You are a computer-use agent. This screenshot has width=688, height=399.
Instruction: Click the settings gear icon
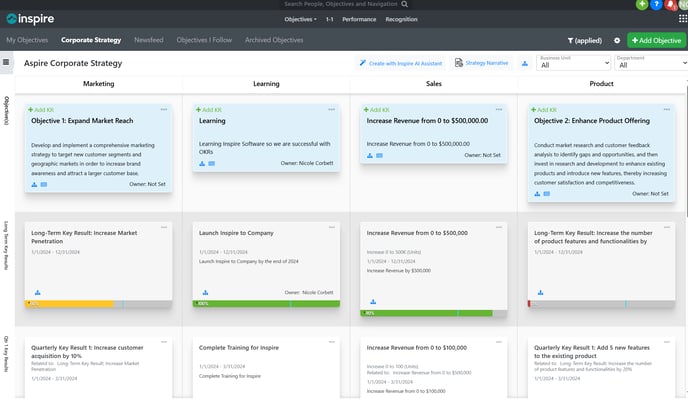(x=617, y=40)
